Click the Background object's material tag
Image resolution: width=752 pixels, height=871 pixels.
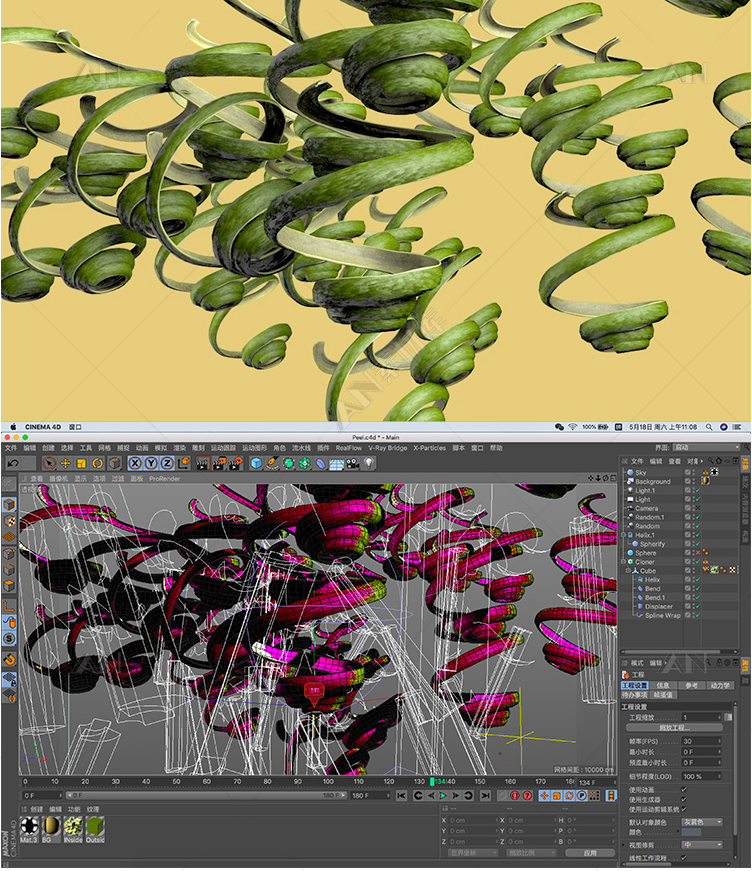point(706,481)
